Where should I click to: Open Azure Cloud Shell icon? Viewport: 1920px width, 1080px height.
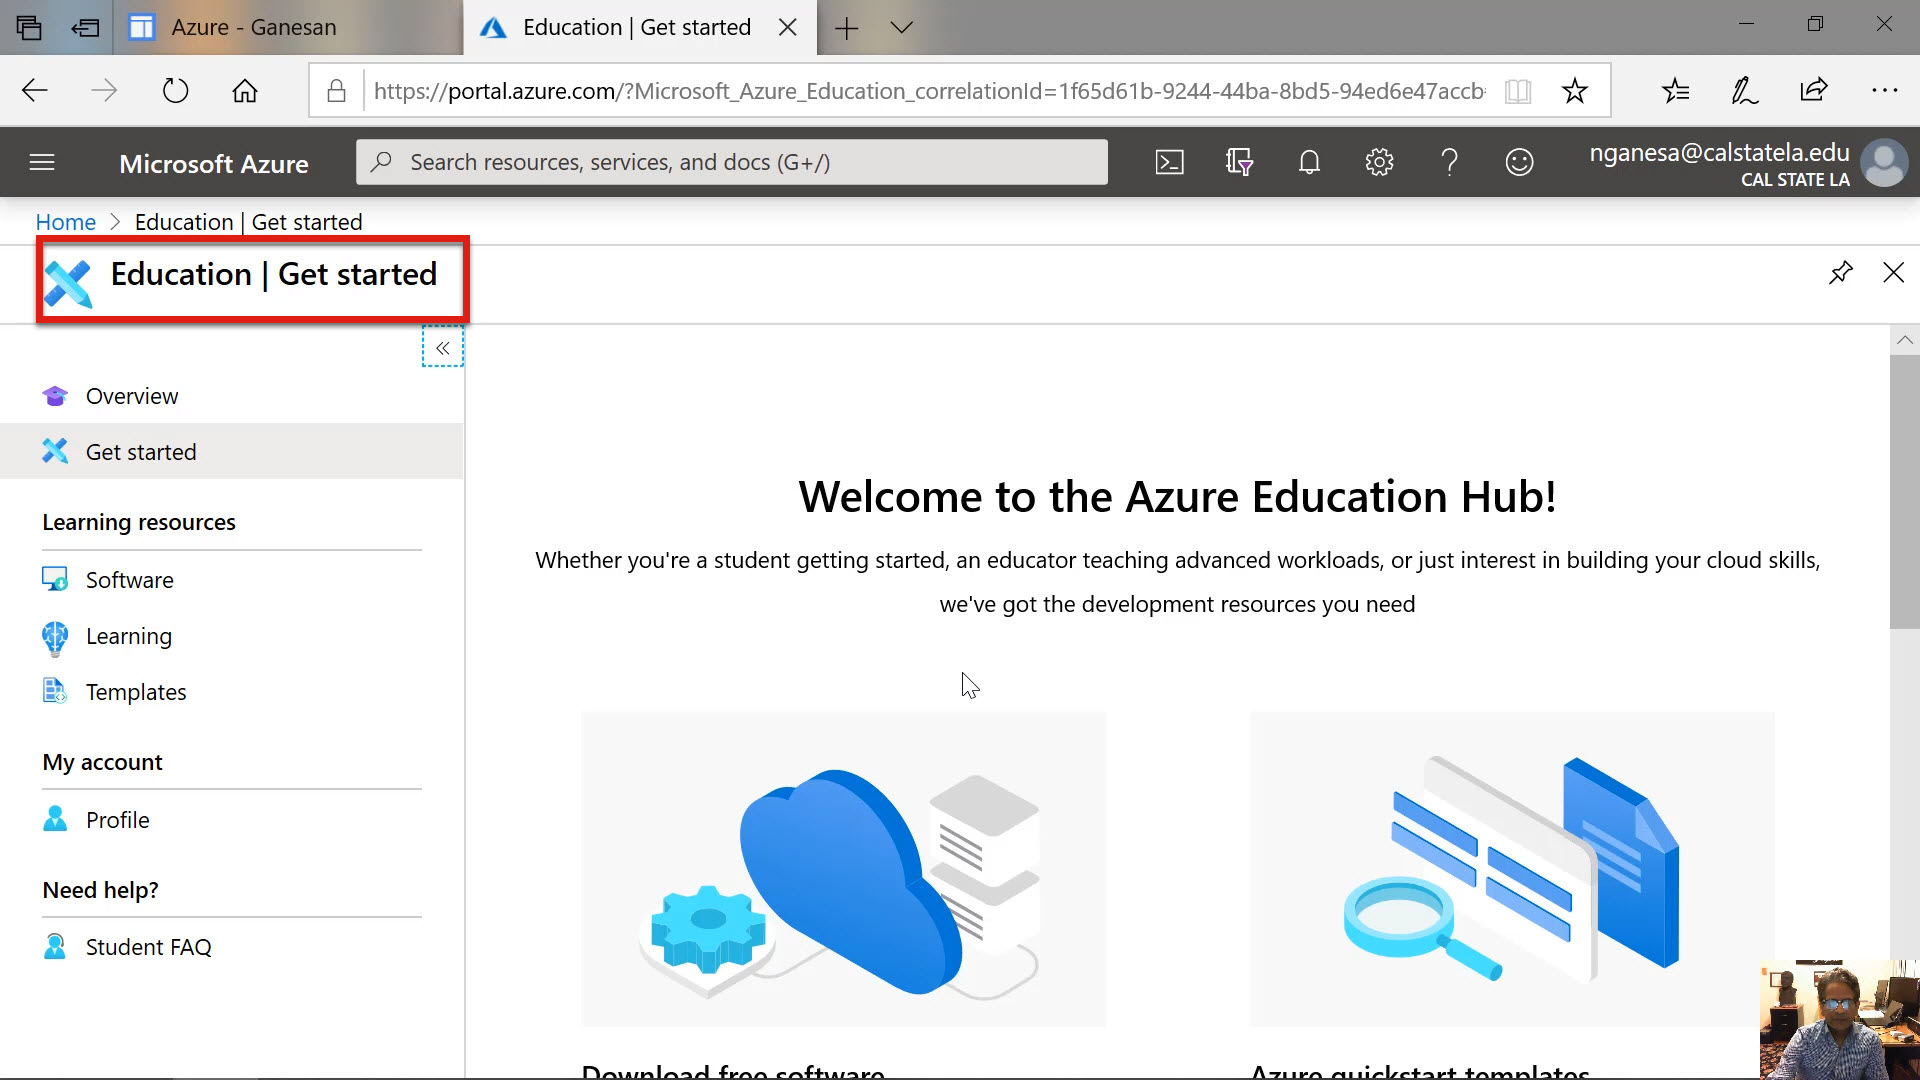(x=1169, y=162)
